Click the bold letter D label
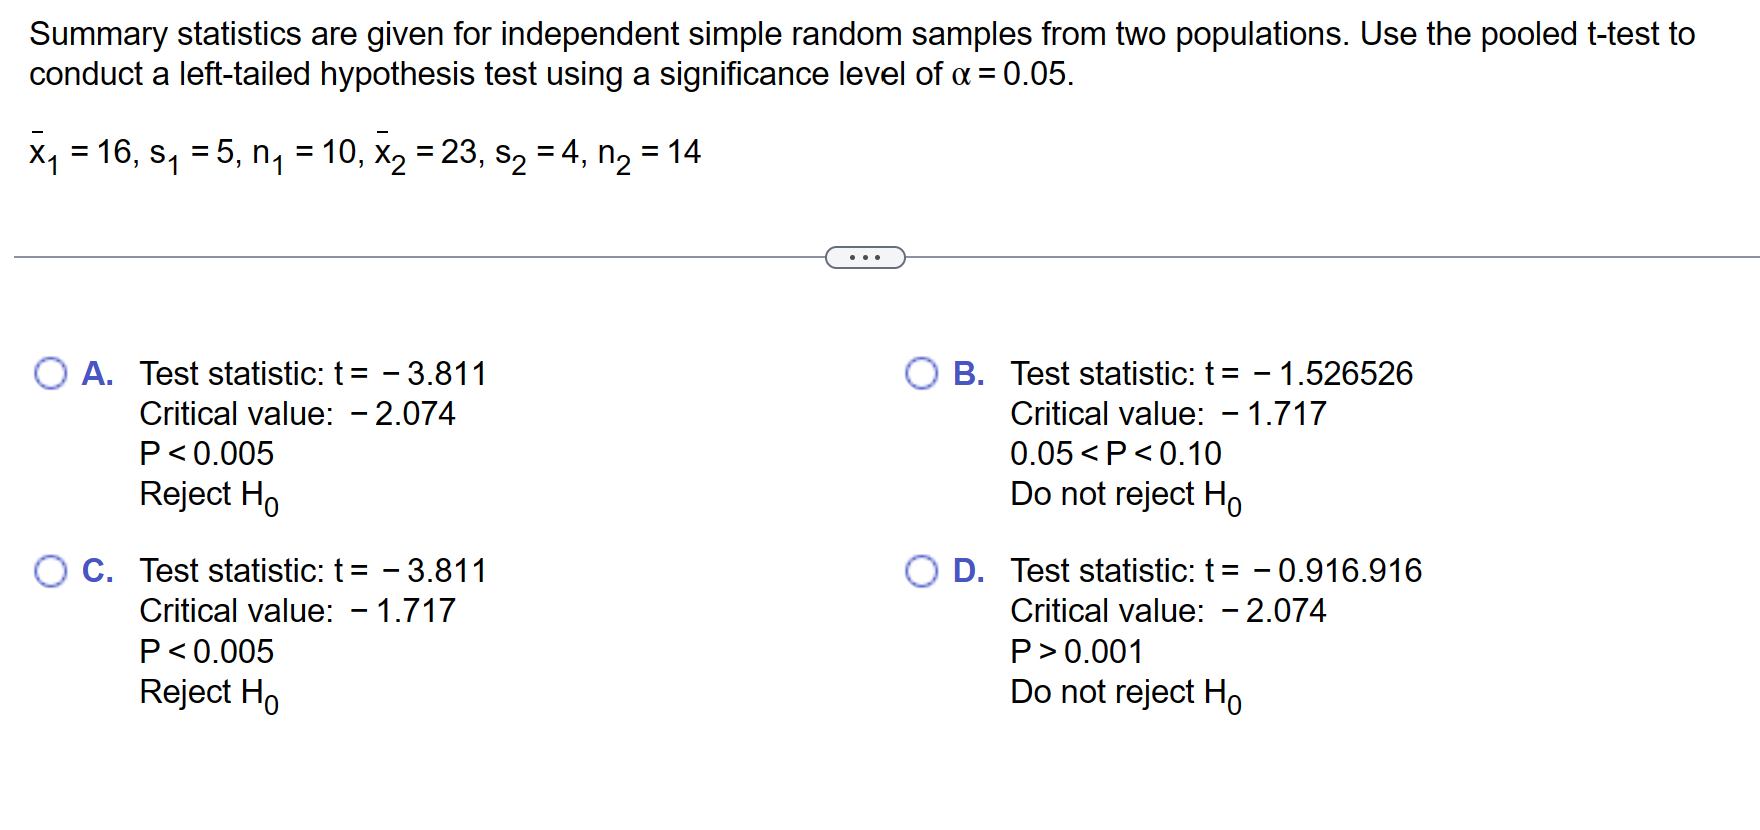Viewport: 1760px width, 830px height. 967,572
